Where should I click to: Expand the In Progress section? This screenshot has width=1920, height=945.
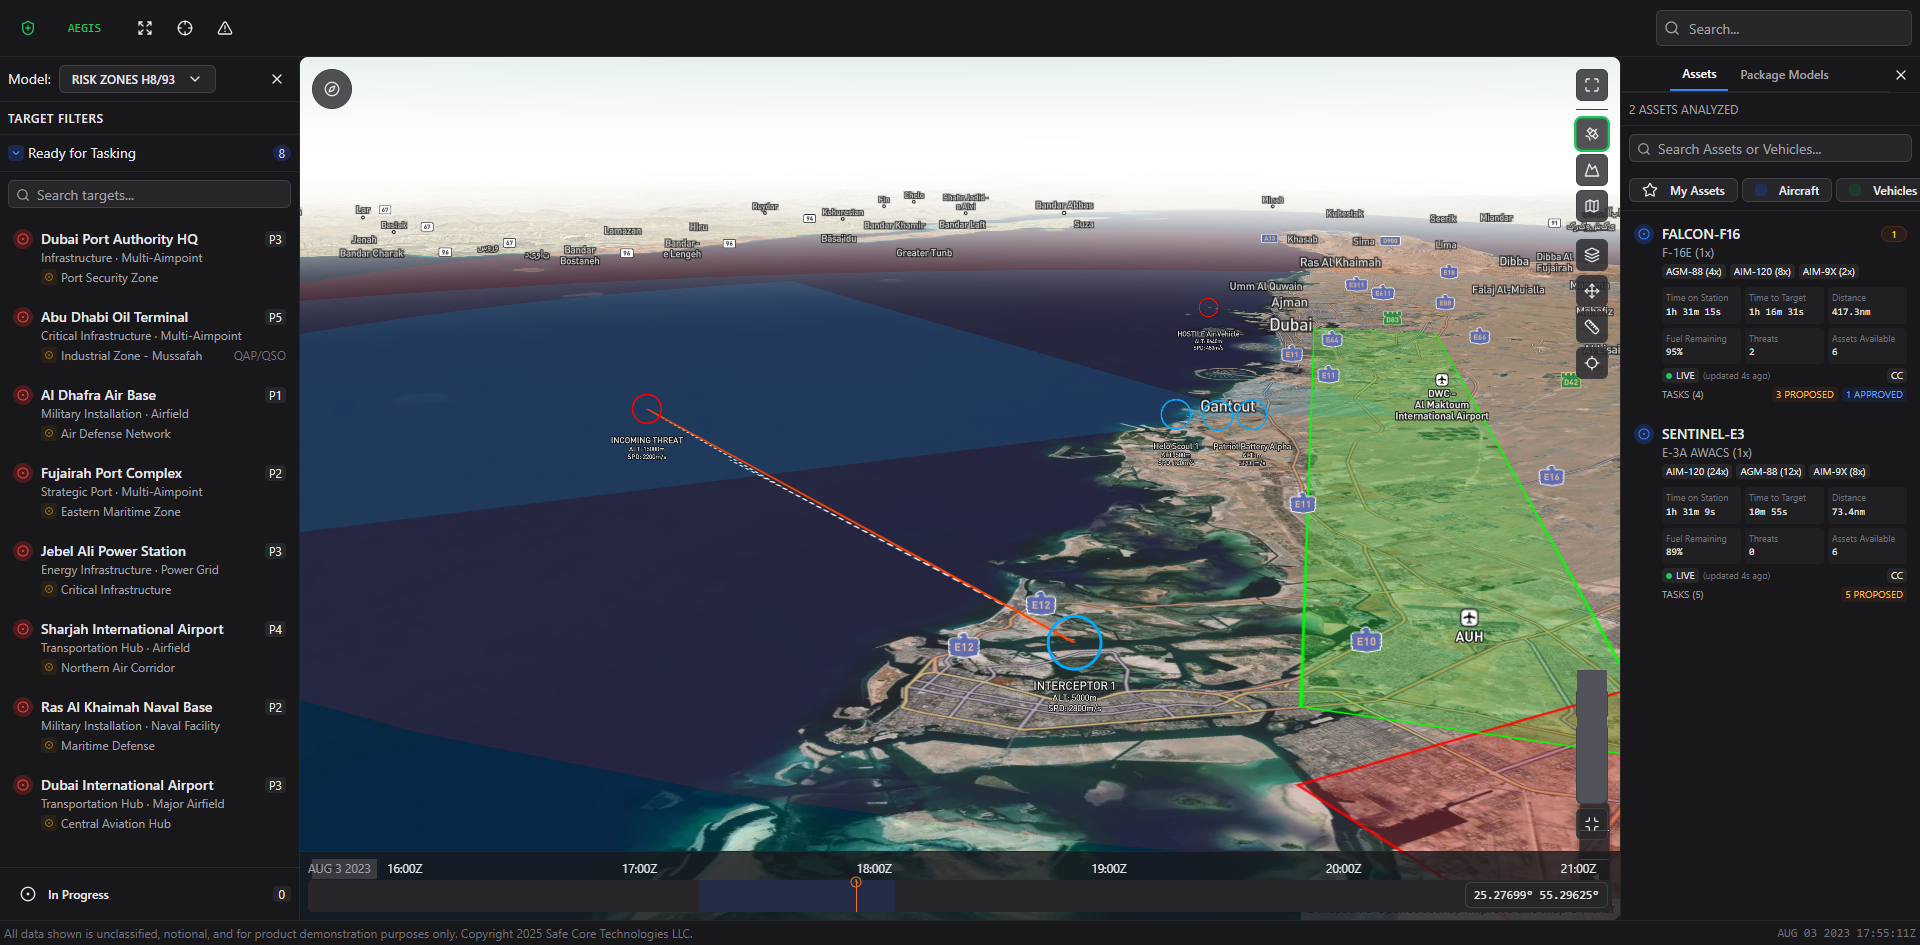coord(28,895)
